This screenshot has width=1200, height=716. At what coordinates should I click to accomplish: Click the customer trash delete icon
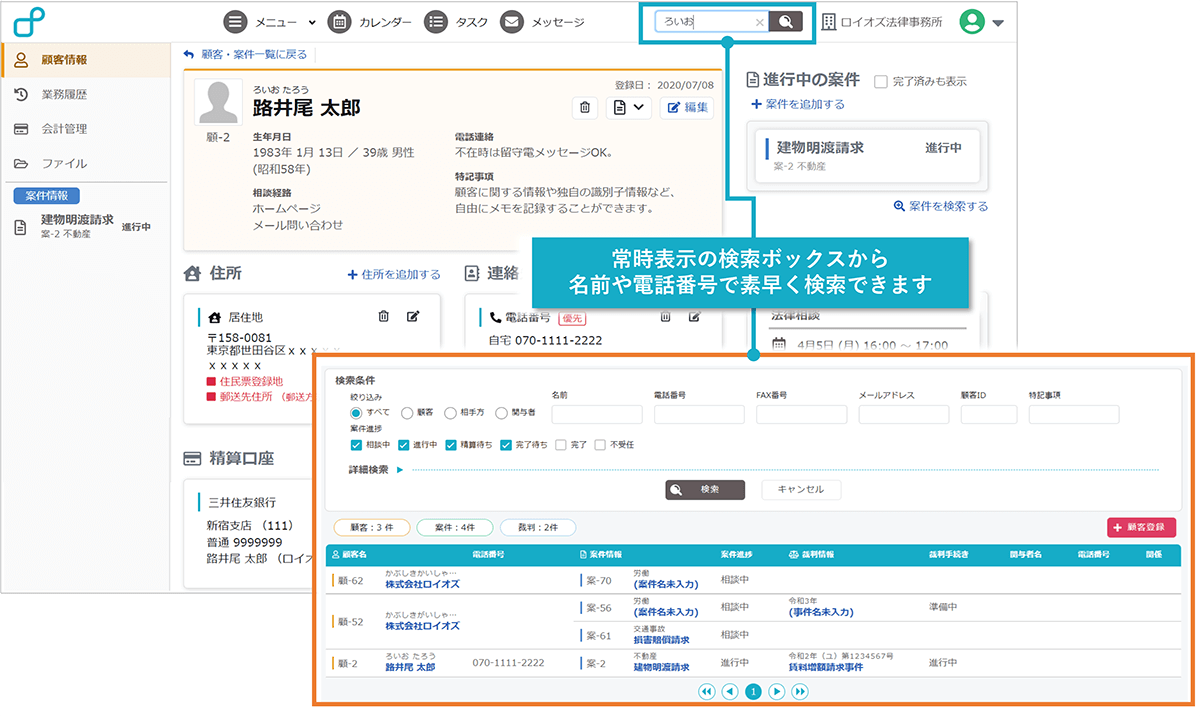click(585, 107)
